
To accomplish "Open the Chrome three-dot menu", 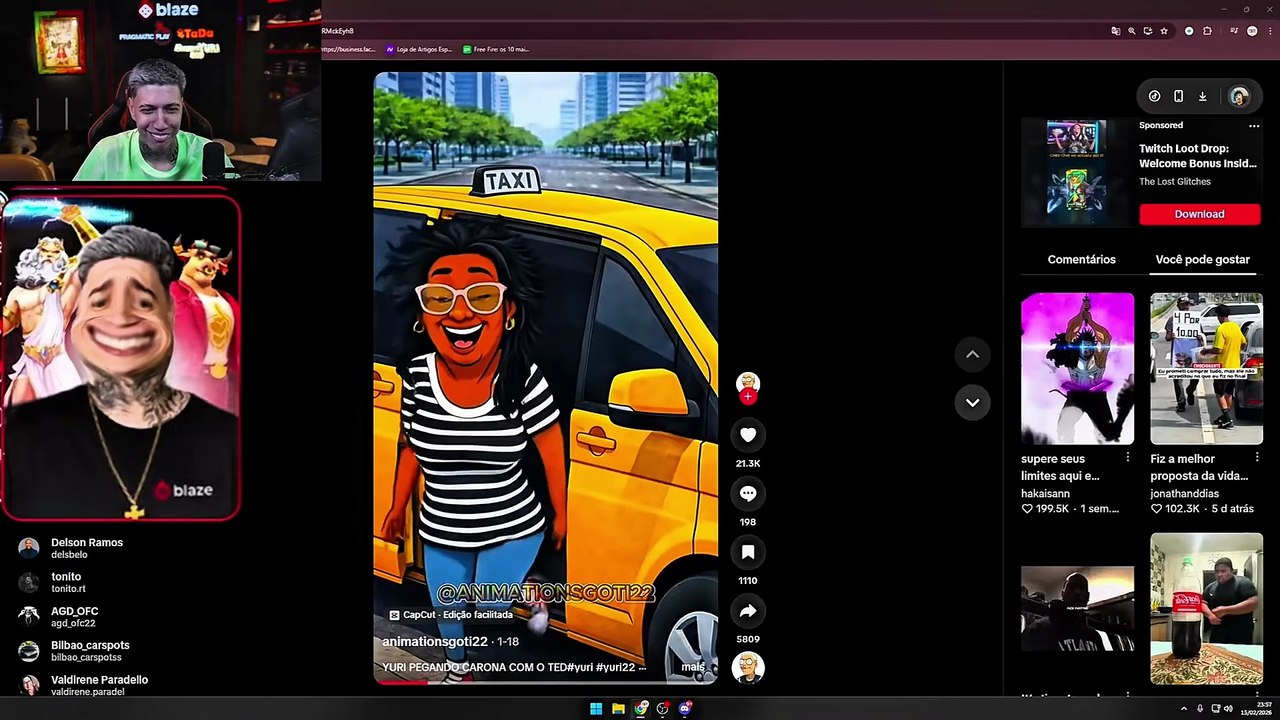I will 1268,31.
